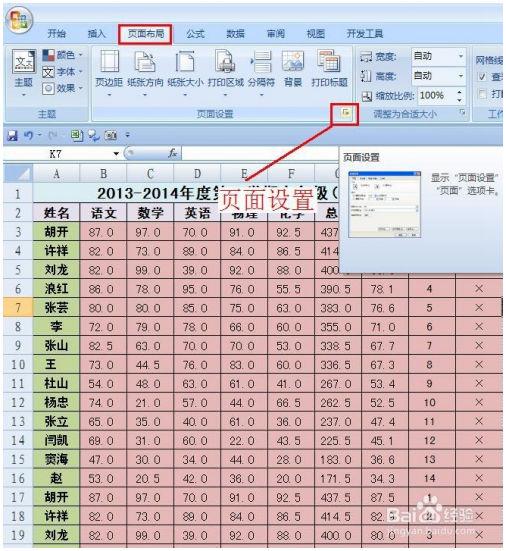506x551 pixels.
Task: Select the 打印区域 print area icon
Action: pyautogui.click(x=225, y=73)
